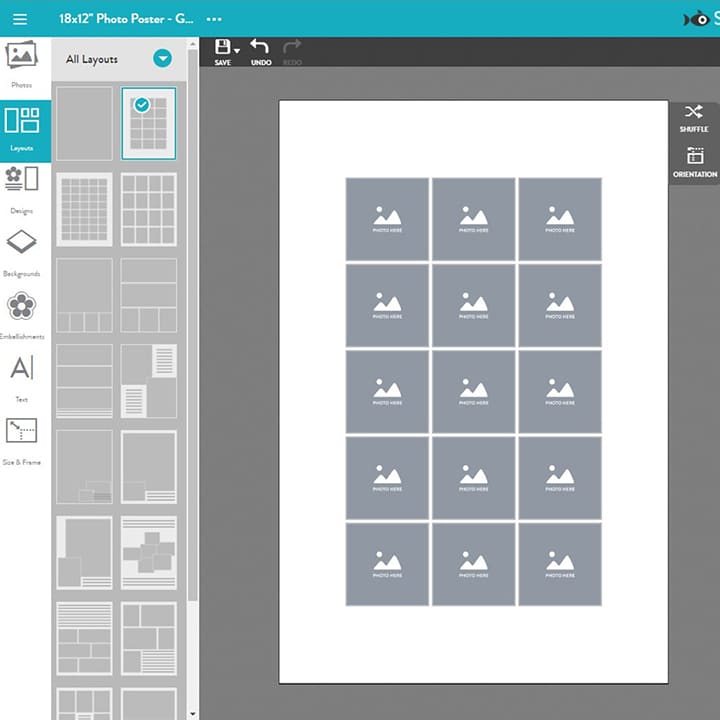Undo the last action

[260, 52]
